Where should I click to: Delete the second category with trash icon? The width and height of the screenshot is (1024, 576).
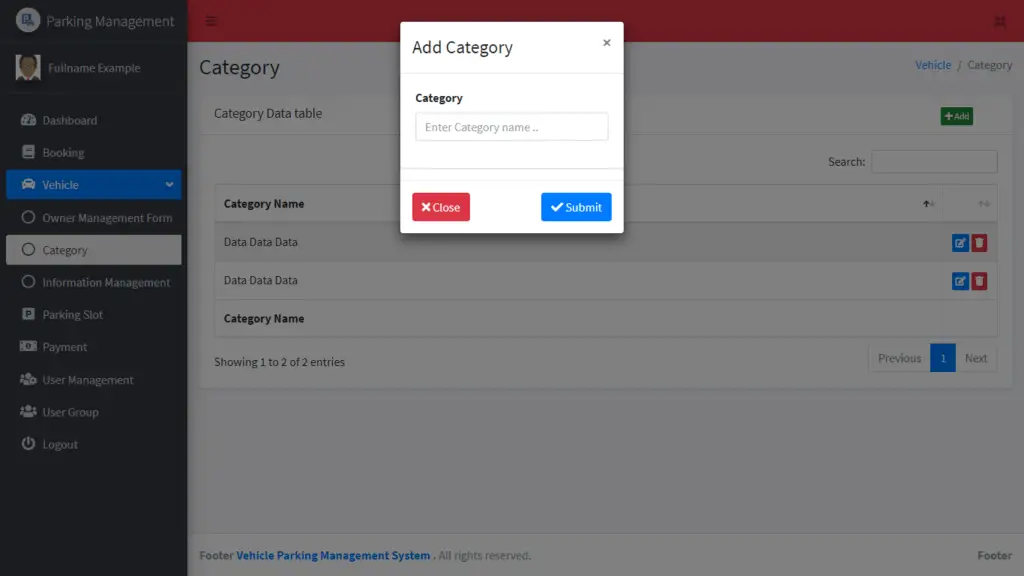coord(981,280)
